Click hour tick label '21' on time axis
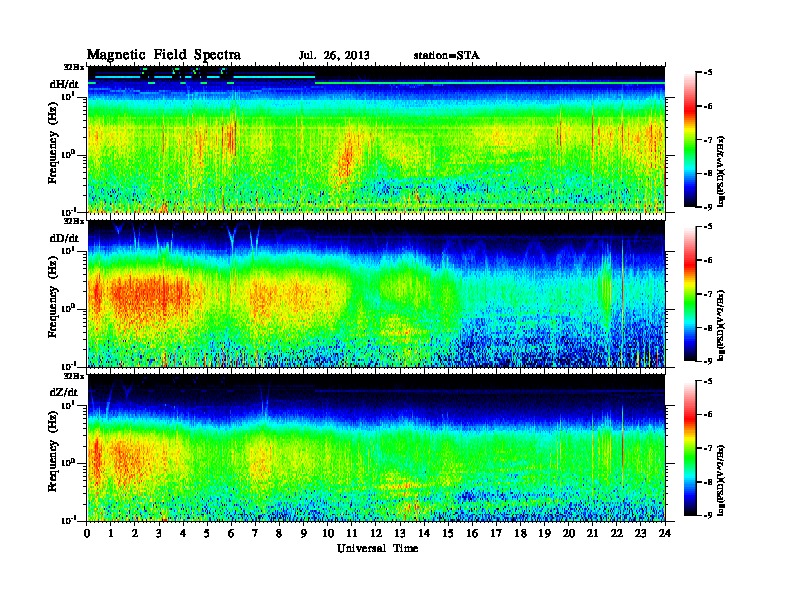Viewport: 792px width, 612px height. pyautogui.click(x=592, y=534)
